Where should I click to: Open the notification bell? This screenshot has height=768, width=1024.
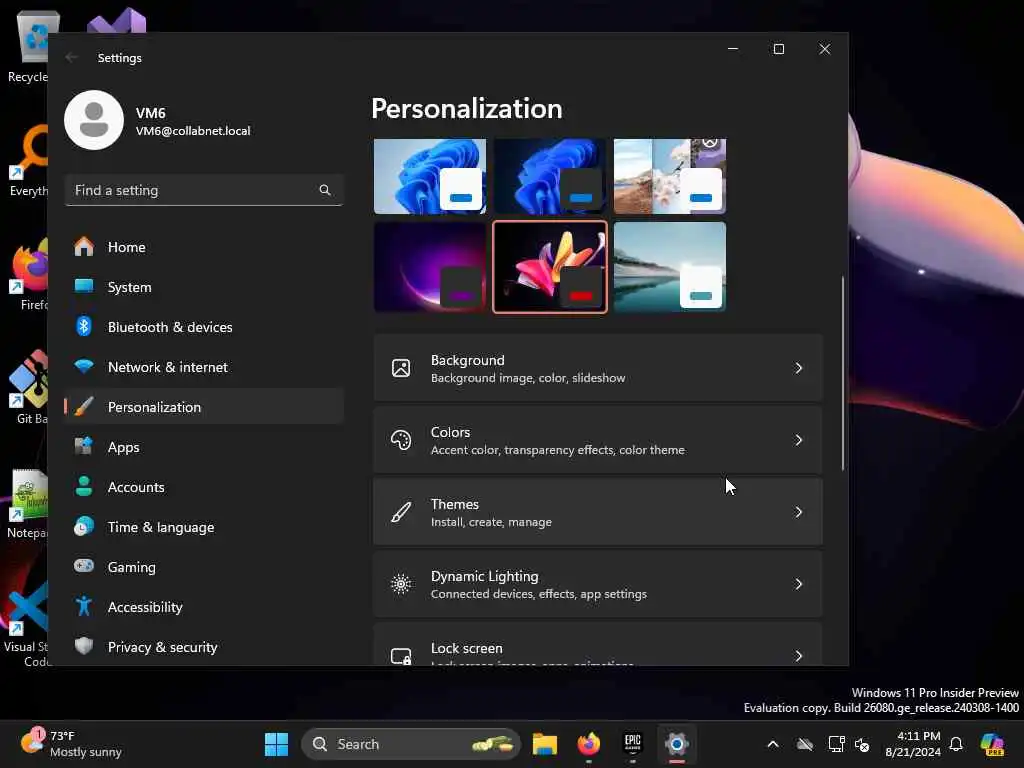(x=956, y=744)
